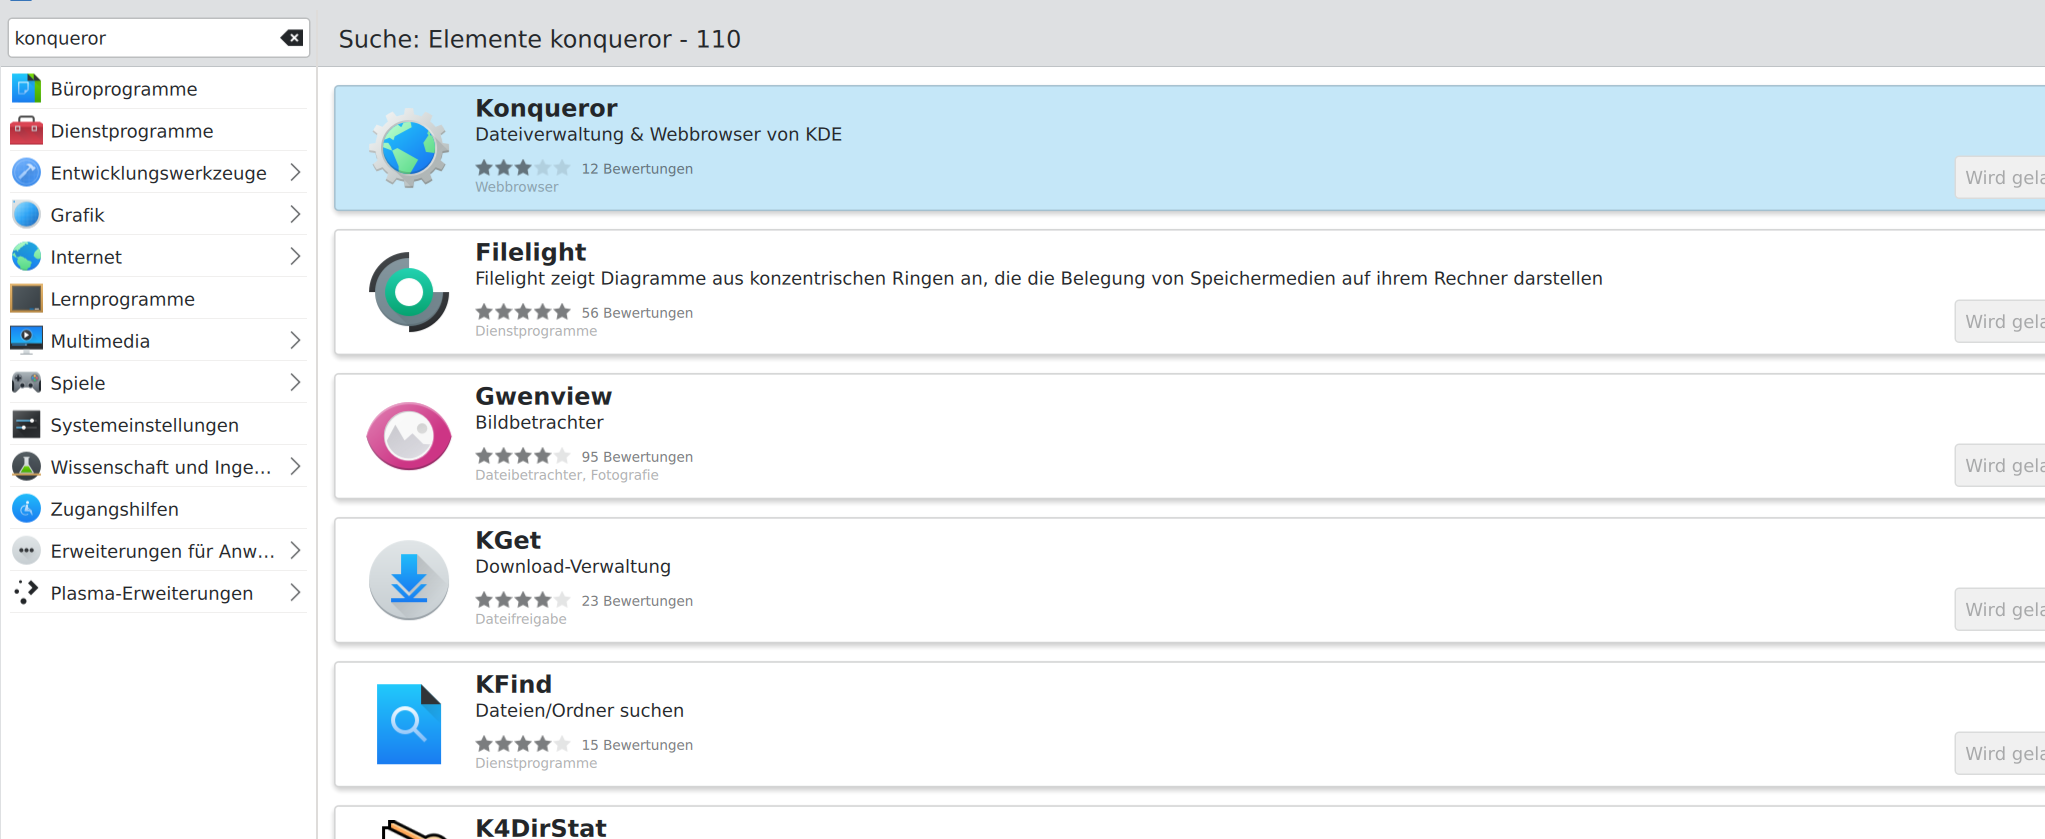The height and width of the screenshot is (839, 2045).
Task: Click the Filelight title text
Action: click(531, 252)
